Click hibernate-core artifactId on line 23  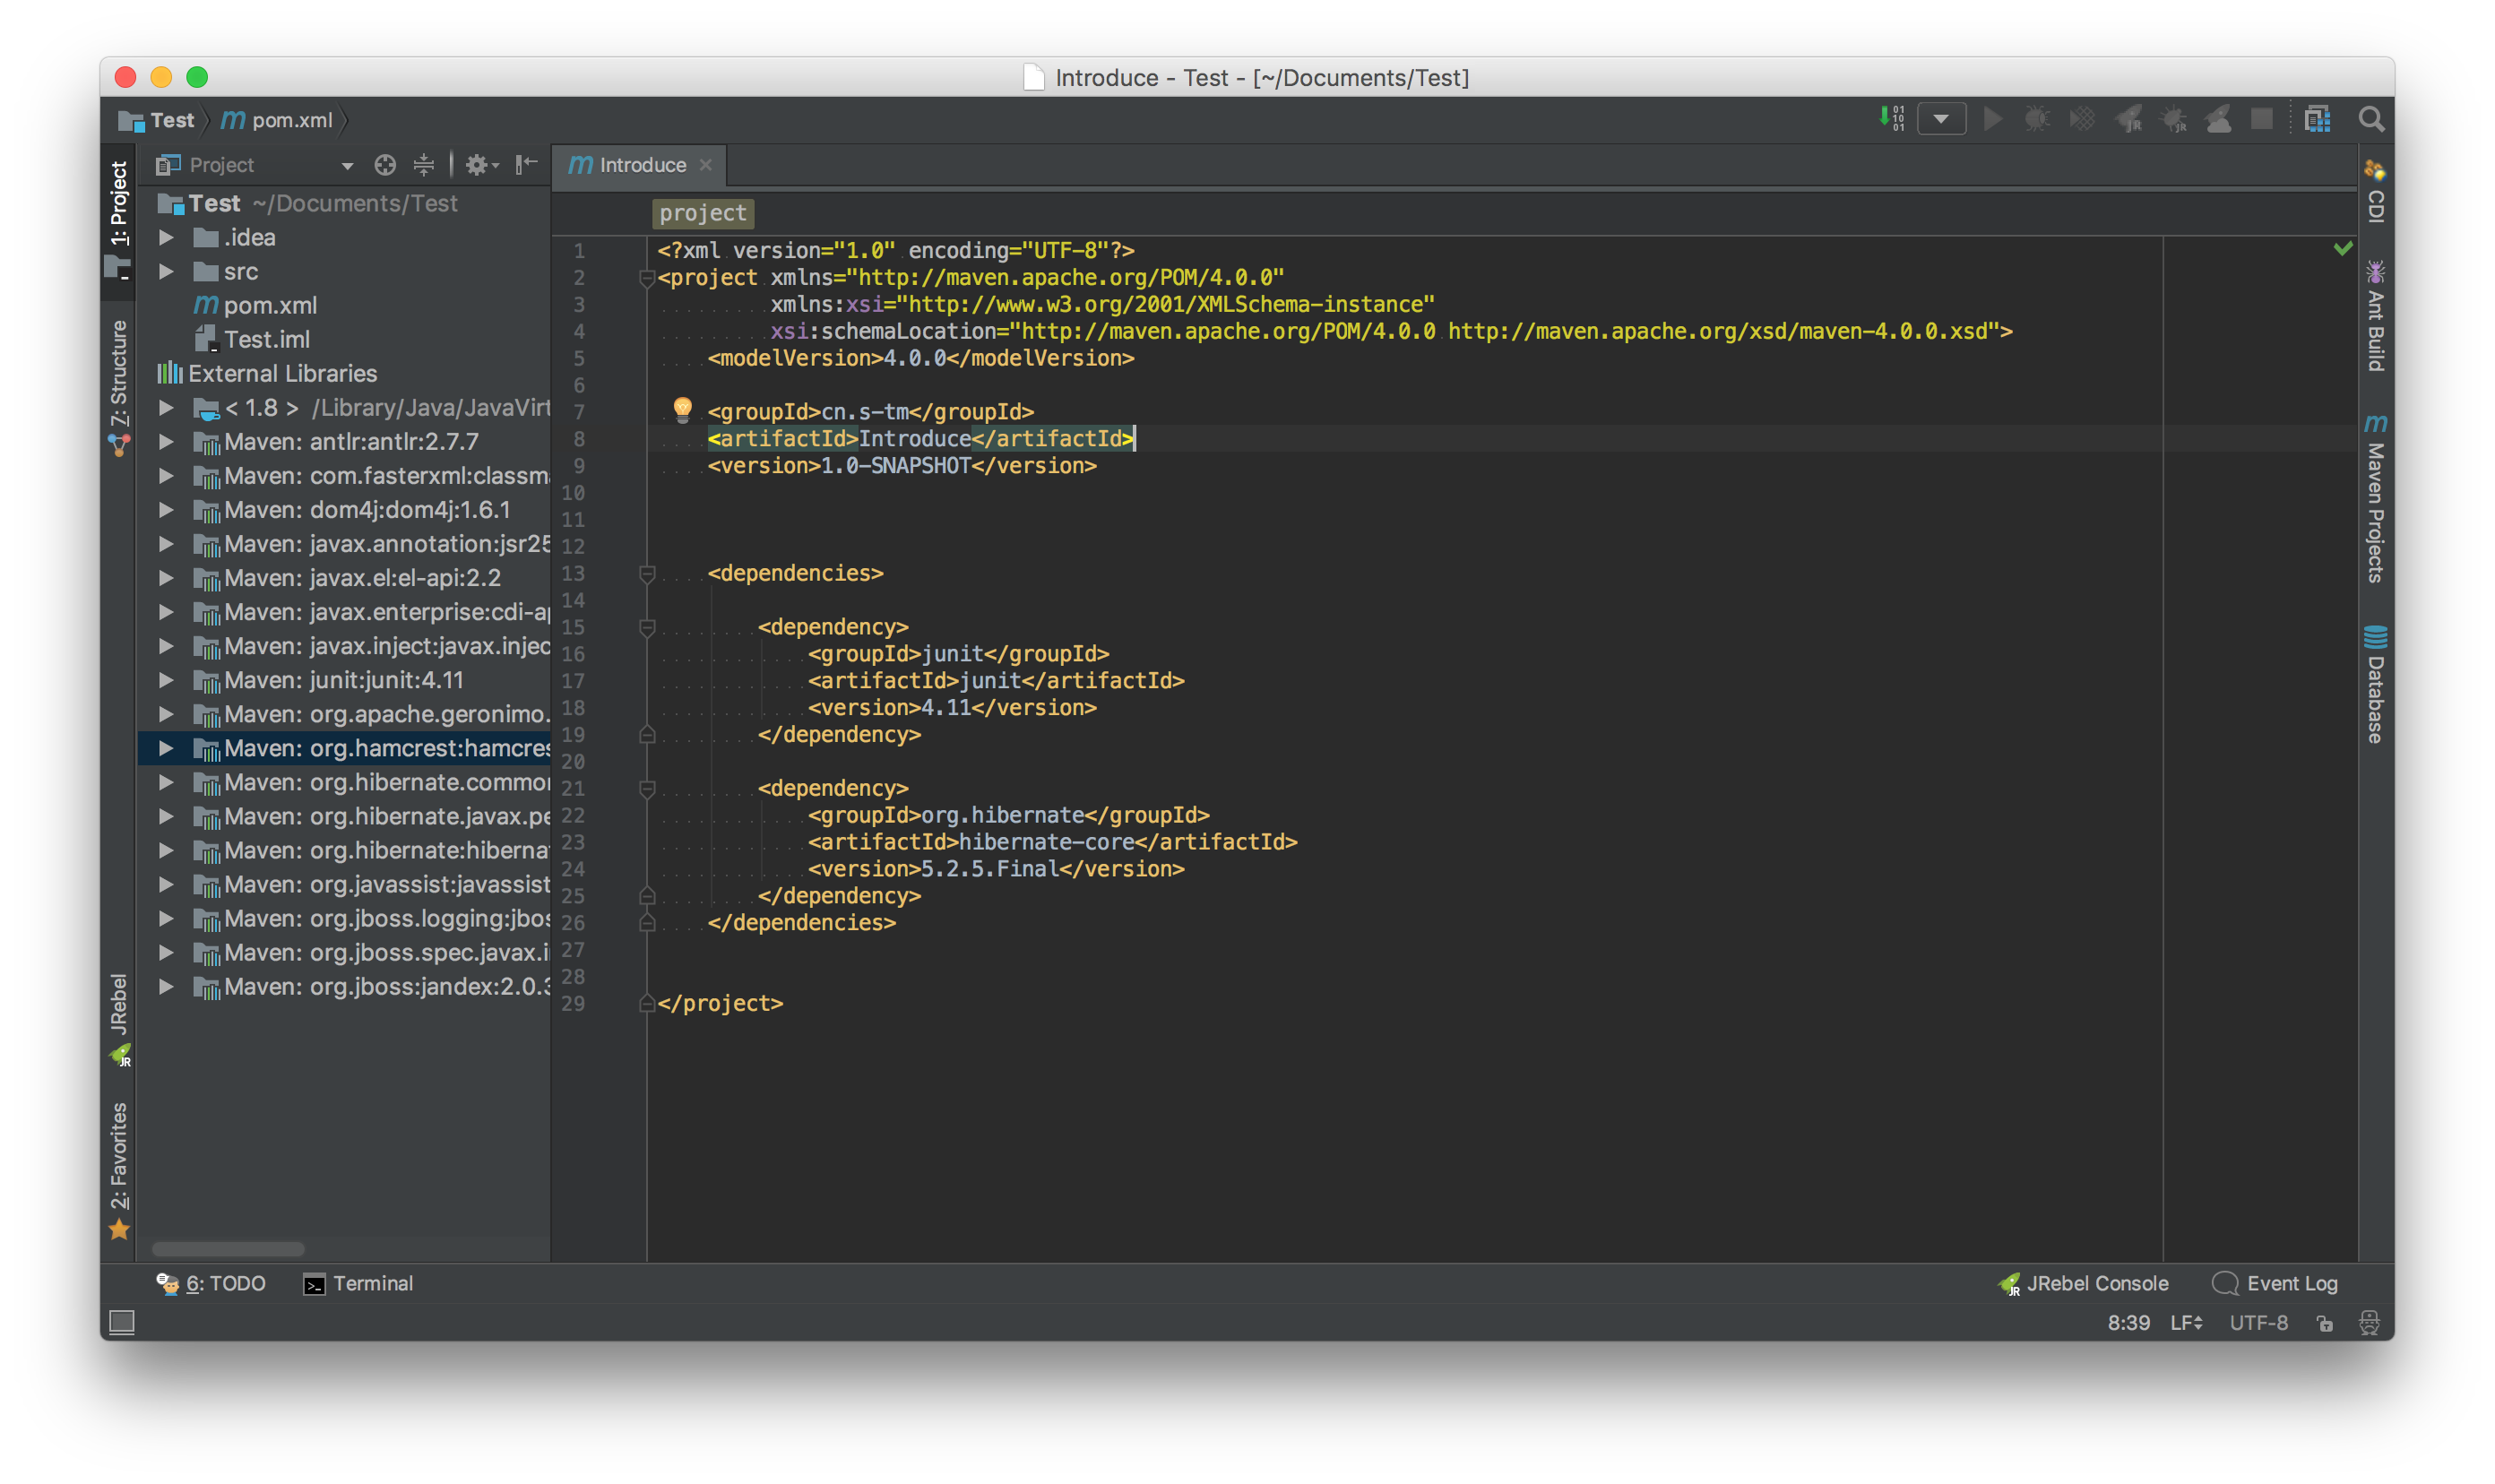click(1046, 842)
